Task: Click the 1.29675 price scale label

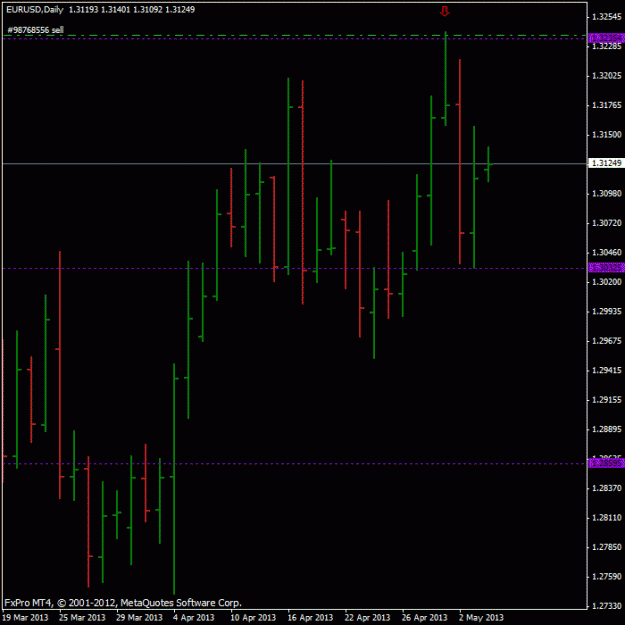Action: point(607,341)
